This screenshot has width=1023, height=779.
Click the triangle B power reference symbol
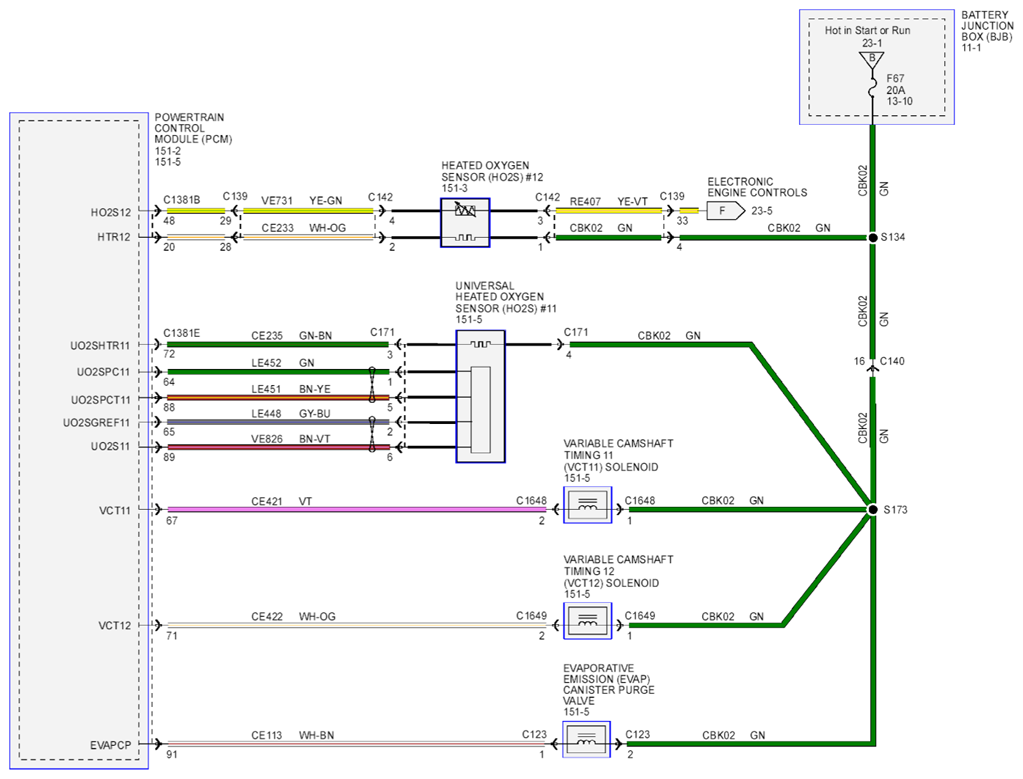pos(872,60)
